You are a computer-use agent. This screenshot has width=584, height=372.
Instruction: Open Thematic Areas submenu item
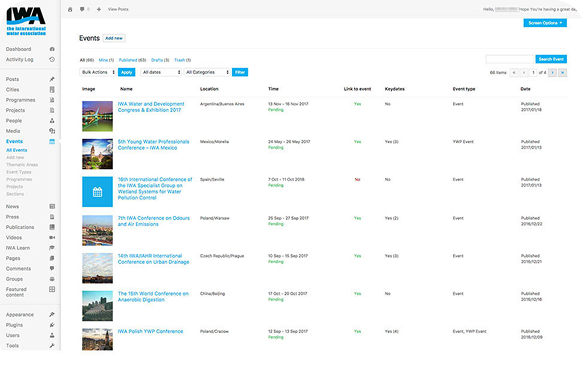(22, 165)
